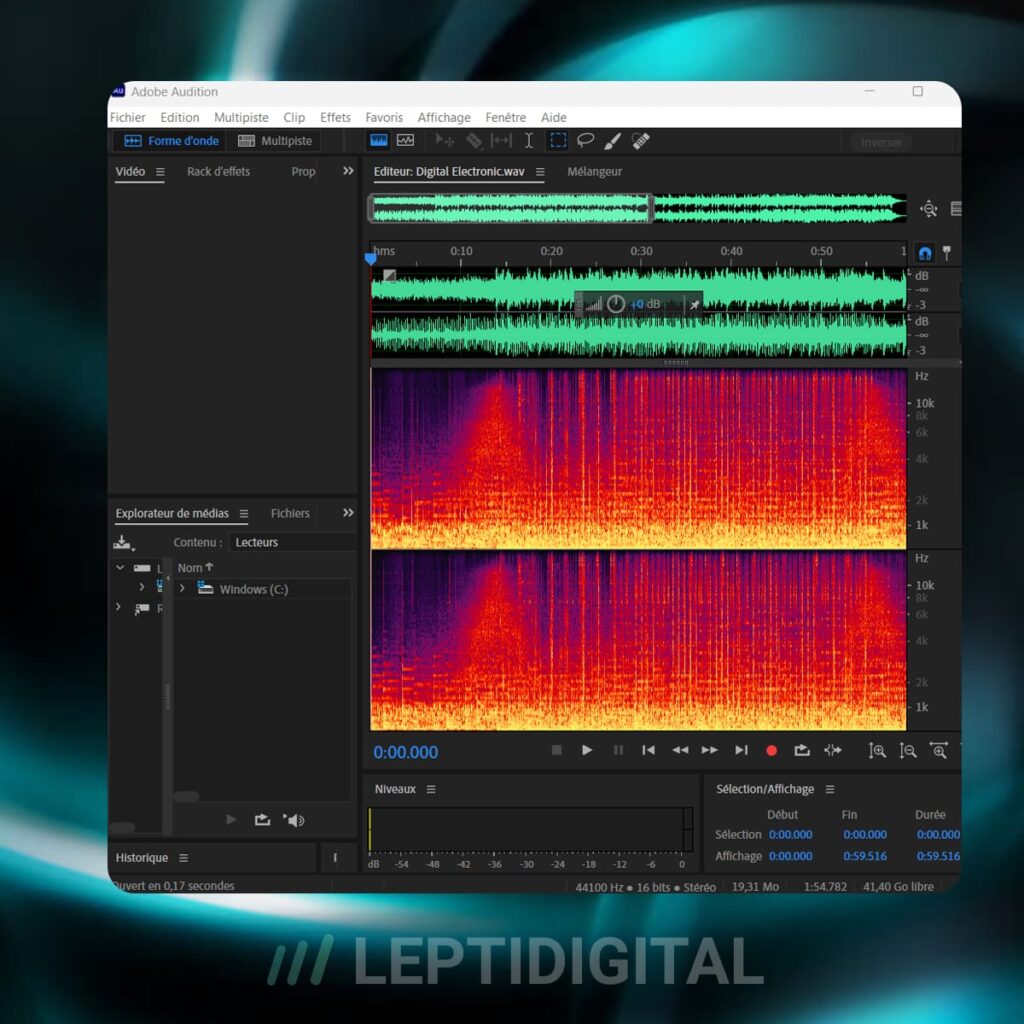Open Sélection/Affichage panel menu

coord(830,790)
